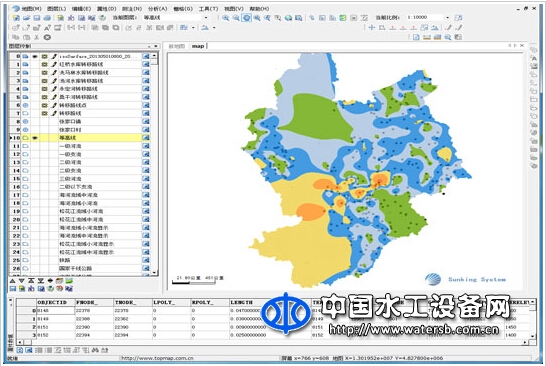Toggle selectable icon for layer row 5
546x366 pixels.
pyautogui.click(x=45, y=97)
